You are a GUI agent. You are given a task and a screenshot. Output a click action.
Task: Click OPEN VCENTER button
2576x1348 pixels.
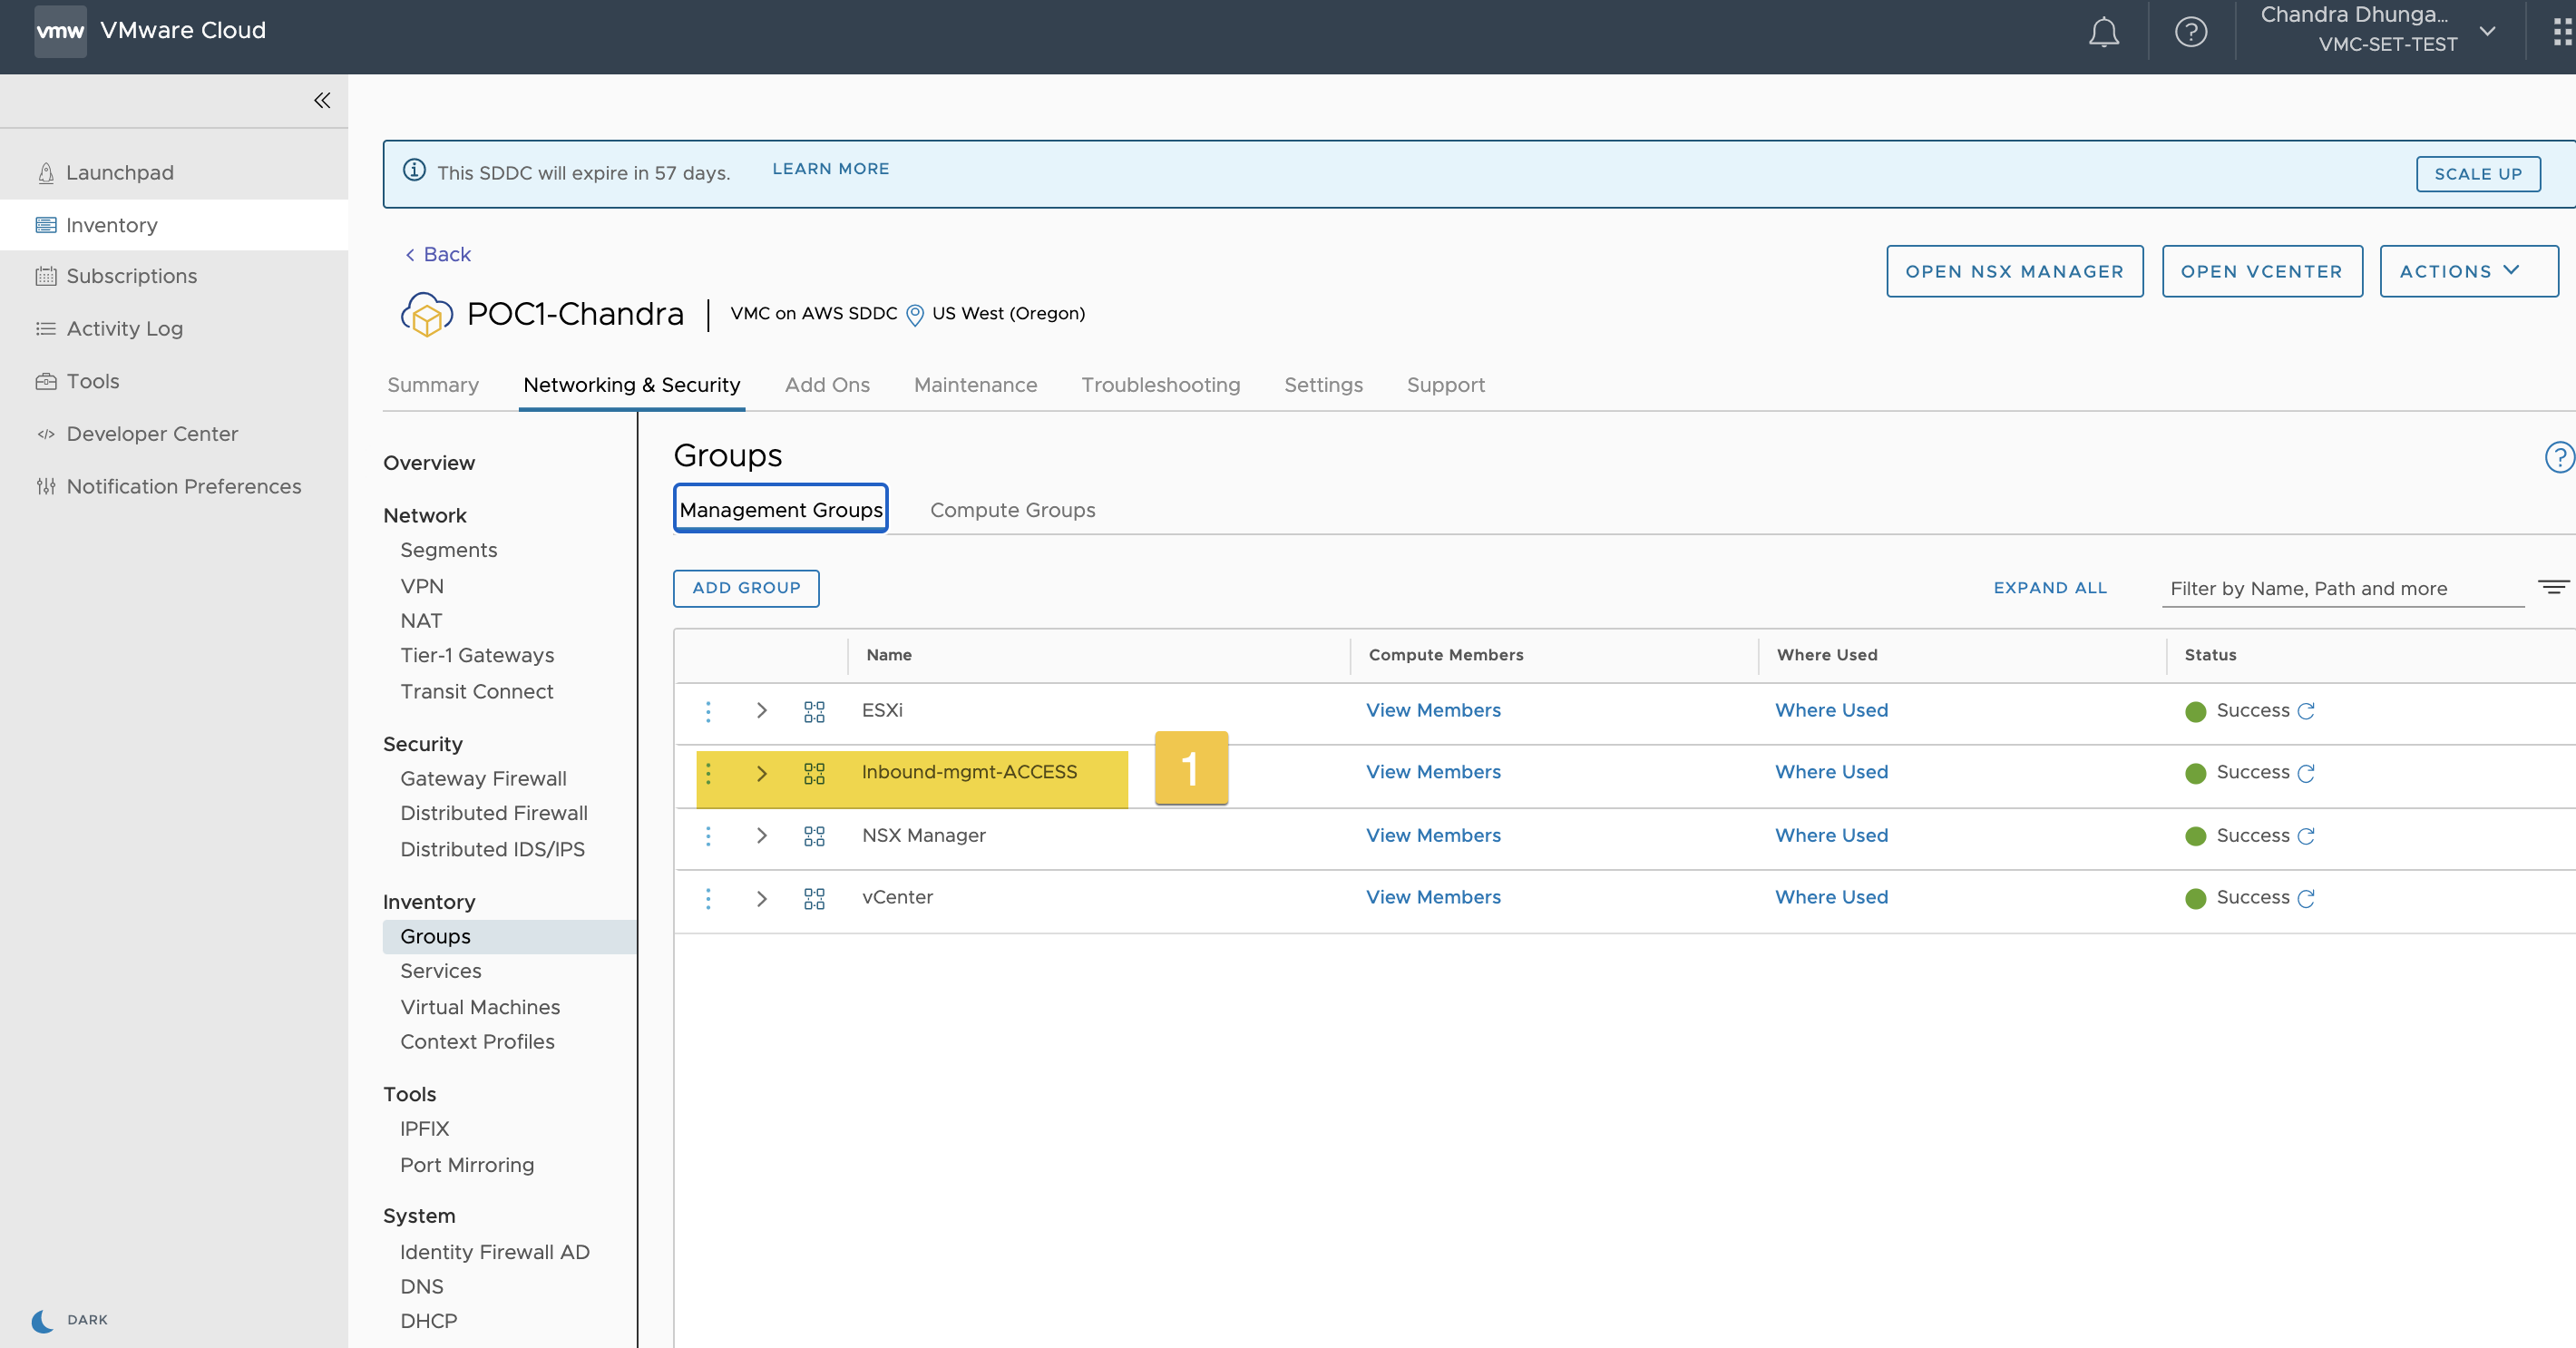coord(2261,271)
